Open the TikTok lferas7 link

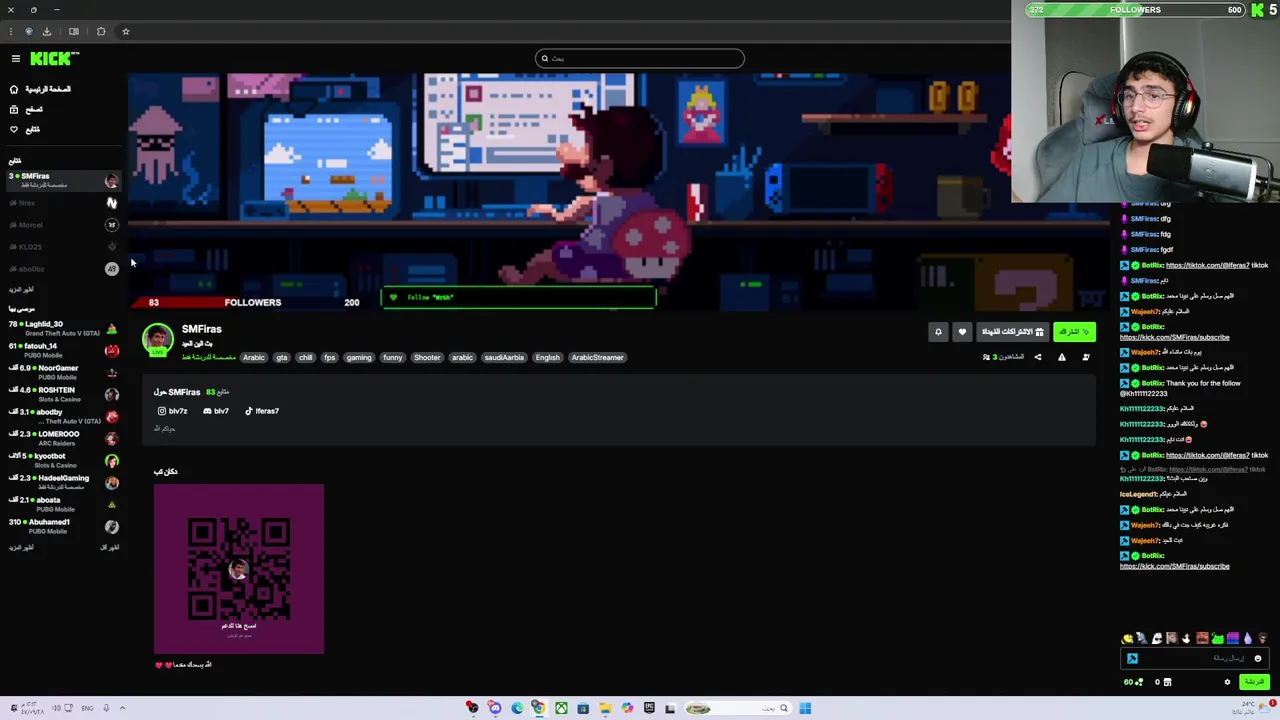click(262, 411)
